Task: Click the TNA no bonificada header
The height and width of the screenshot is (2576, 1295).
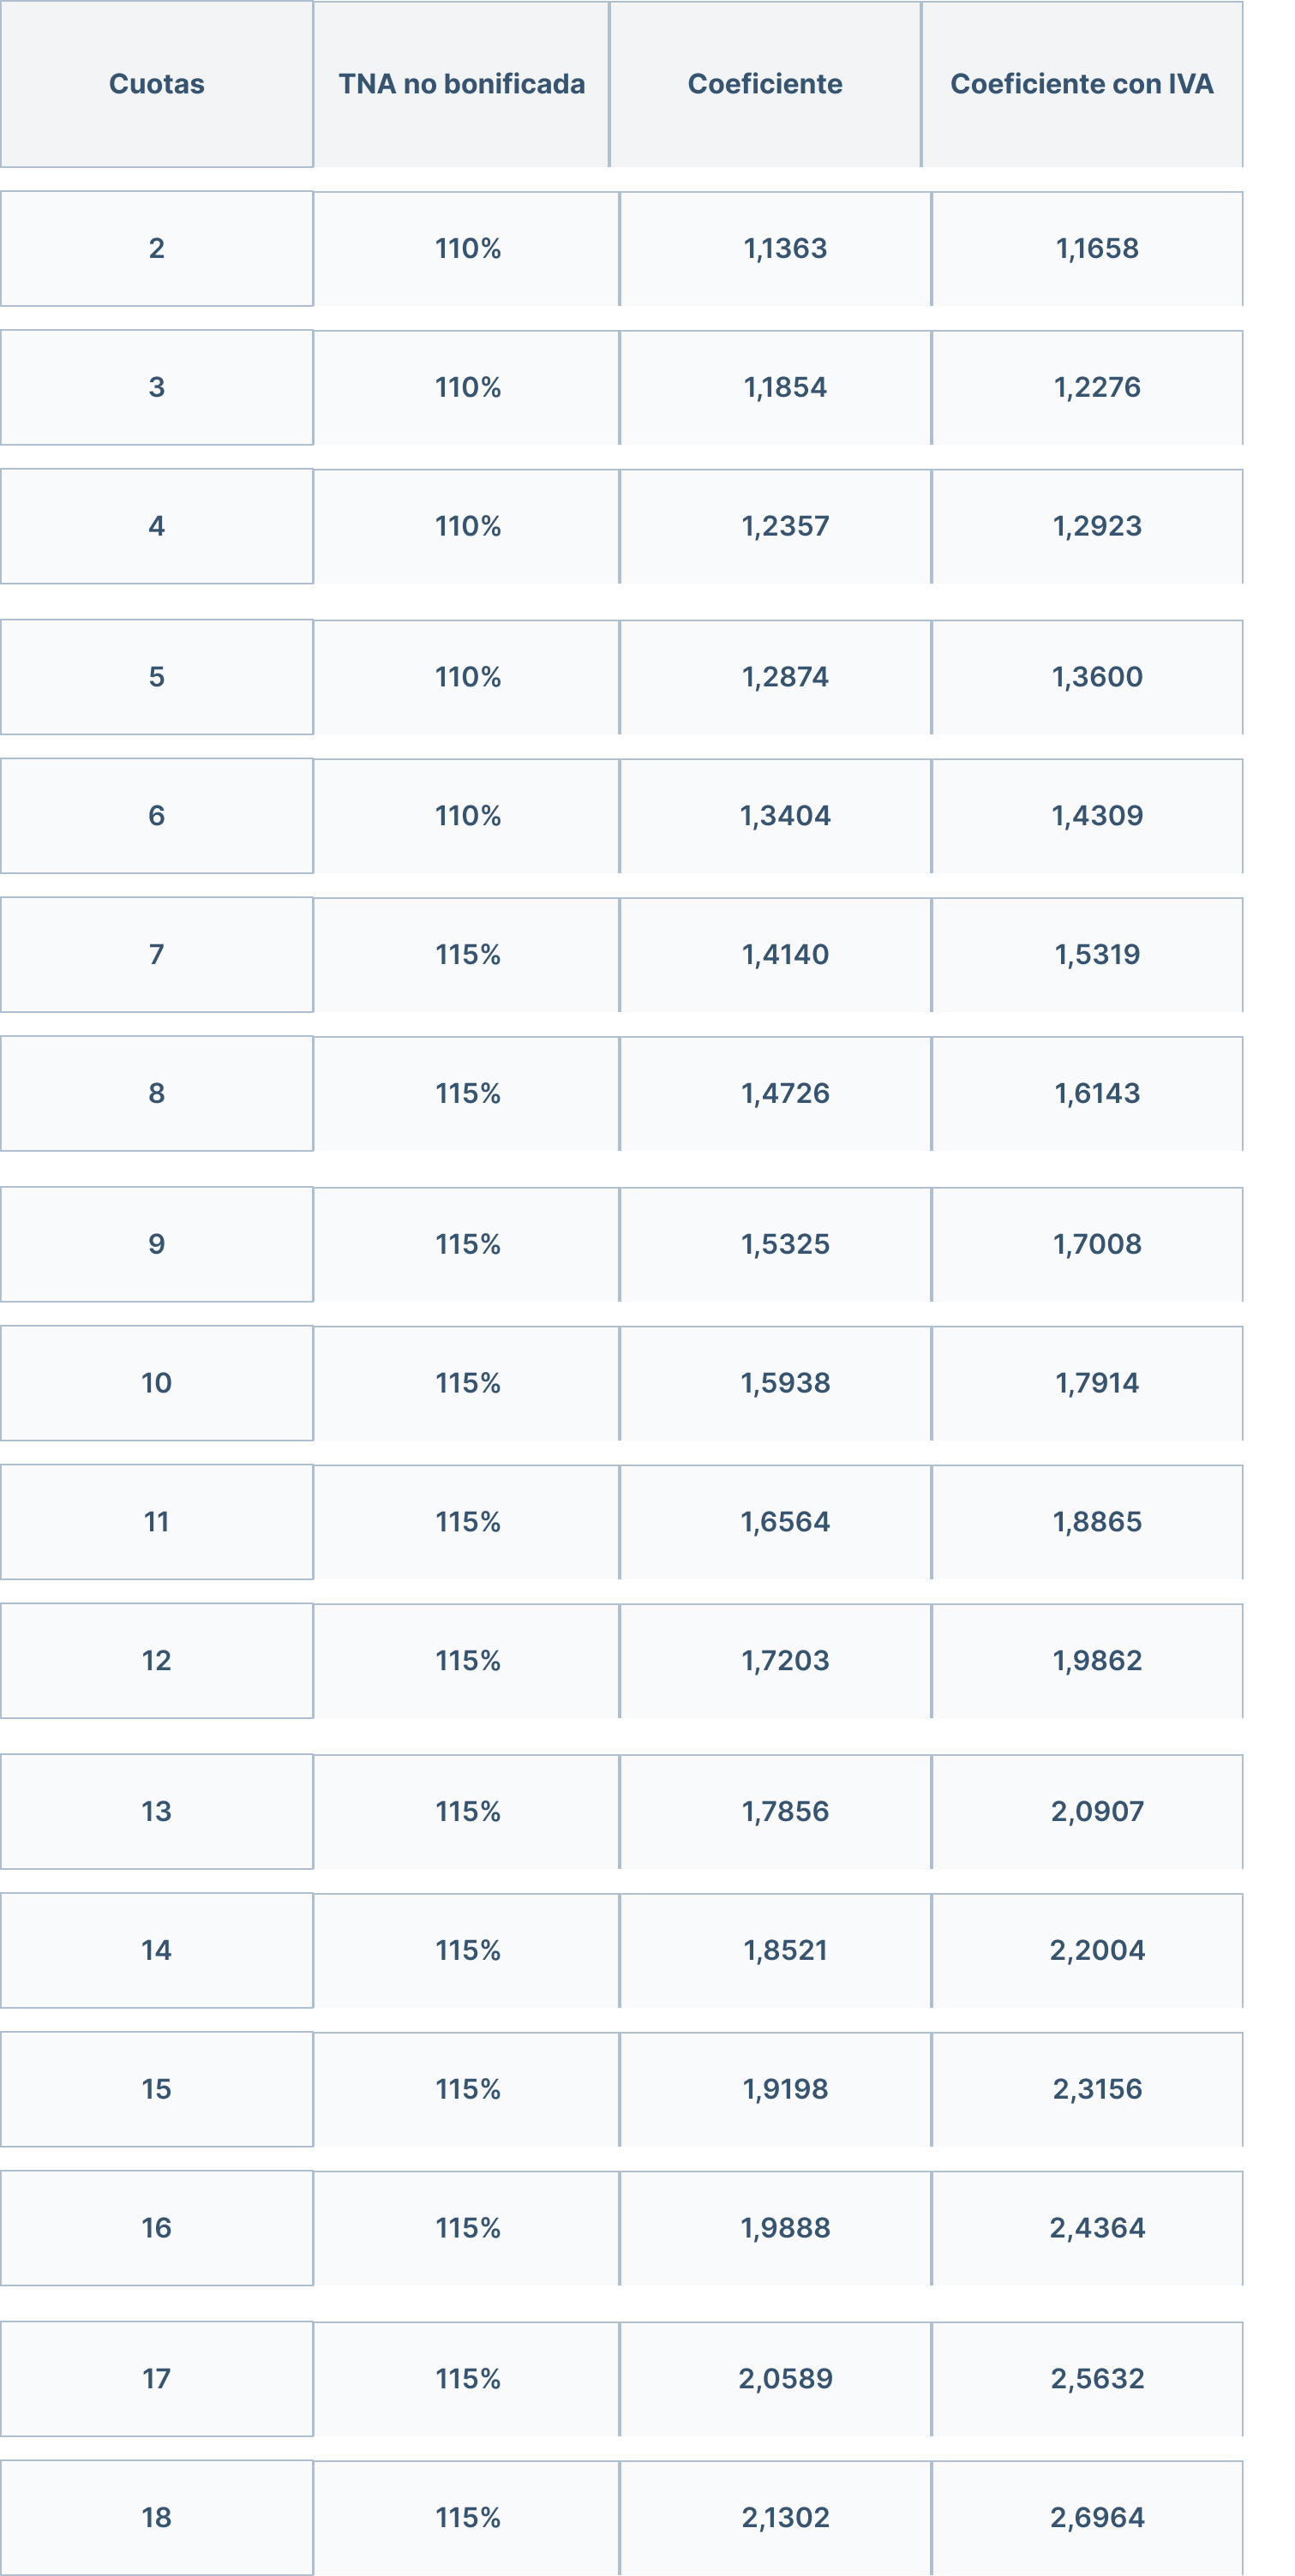Action: pos(461,84)
